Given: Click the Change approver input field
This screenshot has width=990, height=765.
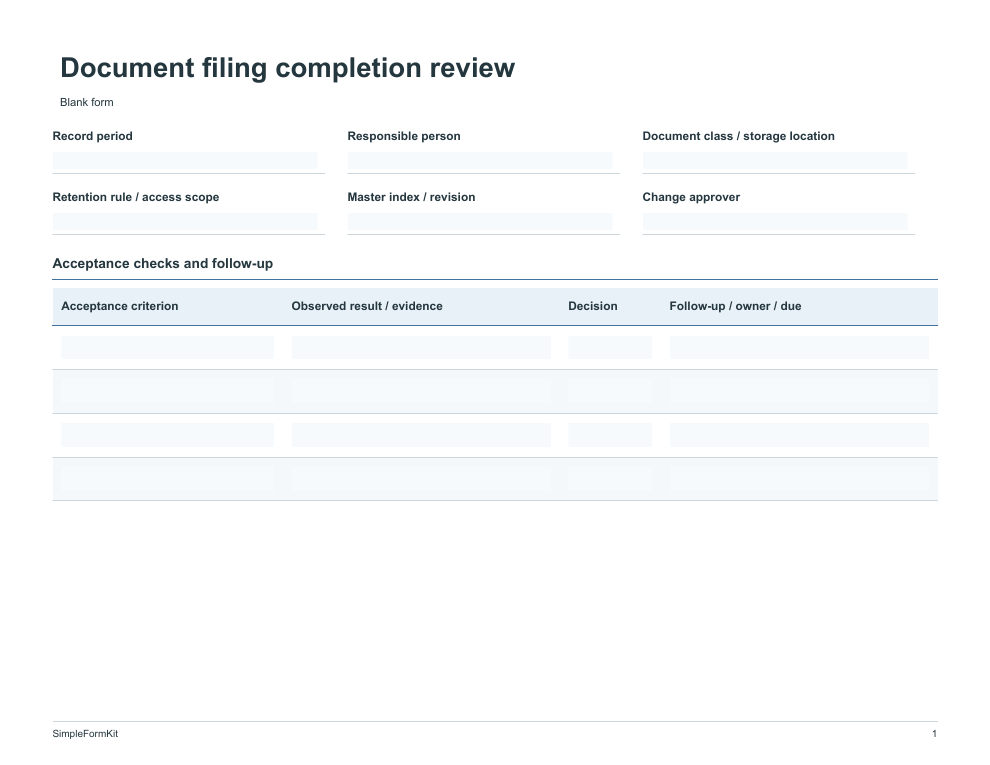Looking at the screenshot, I should coord(775,222).
